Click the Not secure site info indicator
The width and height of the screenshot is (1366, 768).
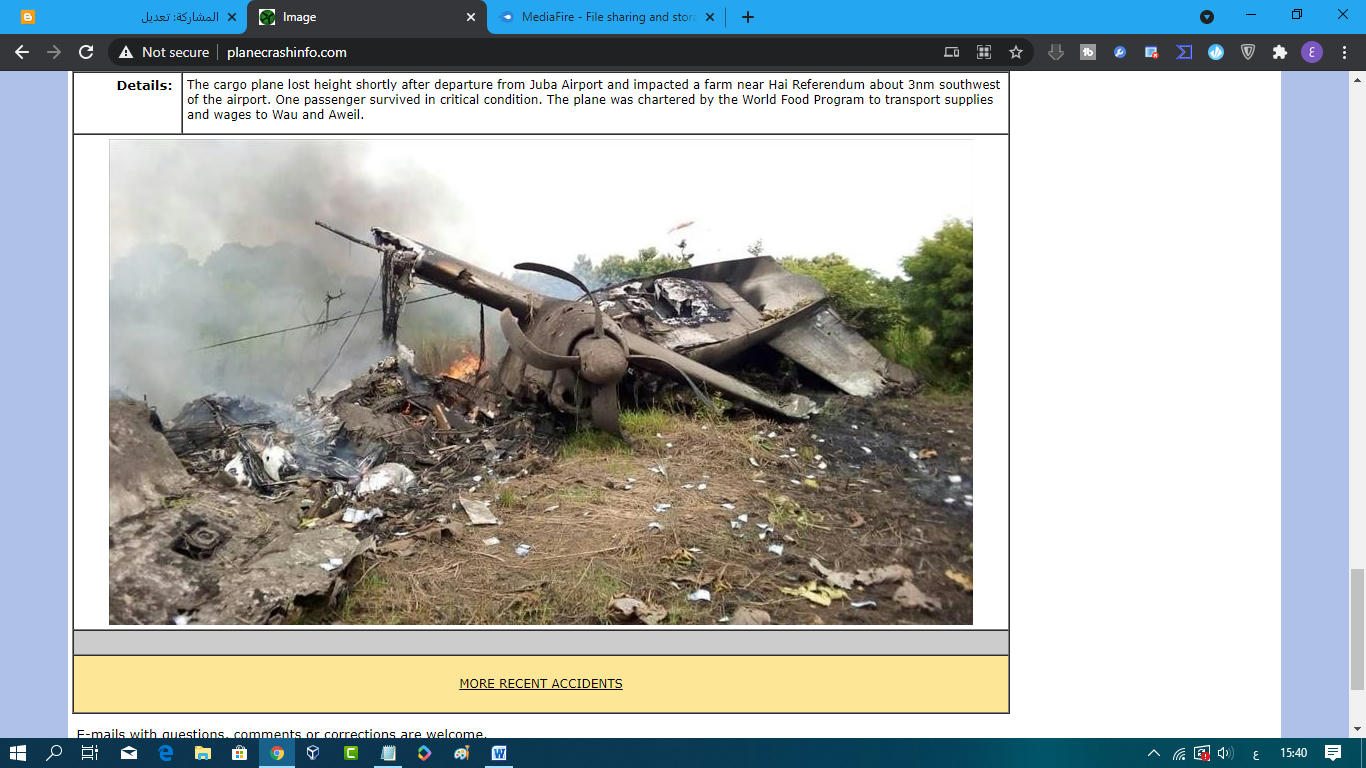tap(164, 52)
